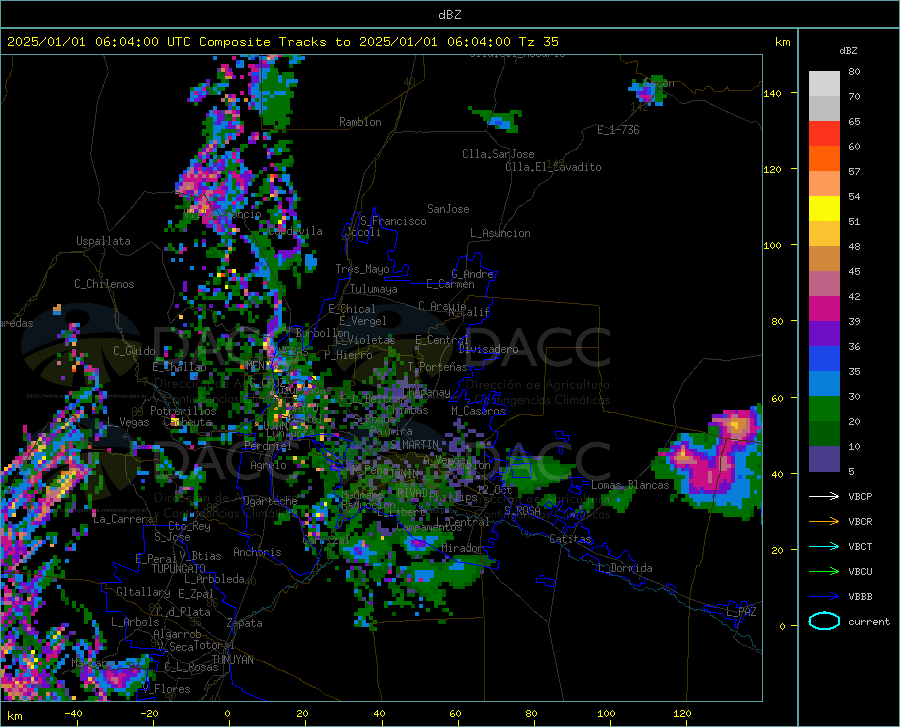This screenshot has width=900, height=727.
Task: Click the 'Tulumaya' map label
Action: (x=374, y=289)
